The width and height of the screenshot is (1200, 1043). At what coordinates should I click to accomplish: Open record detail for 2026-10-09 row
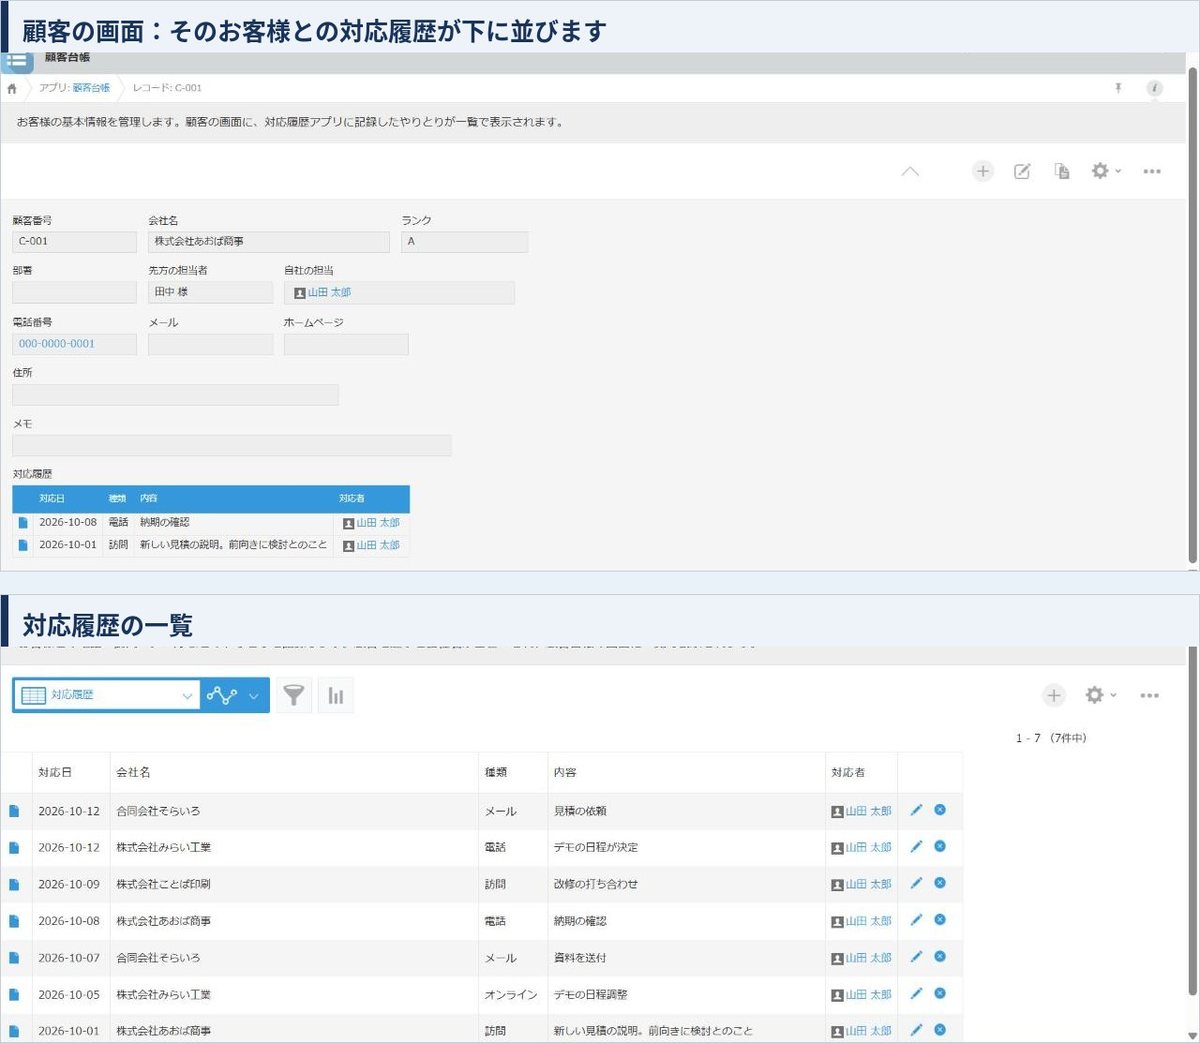tap(14, 885)
